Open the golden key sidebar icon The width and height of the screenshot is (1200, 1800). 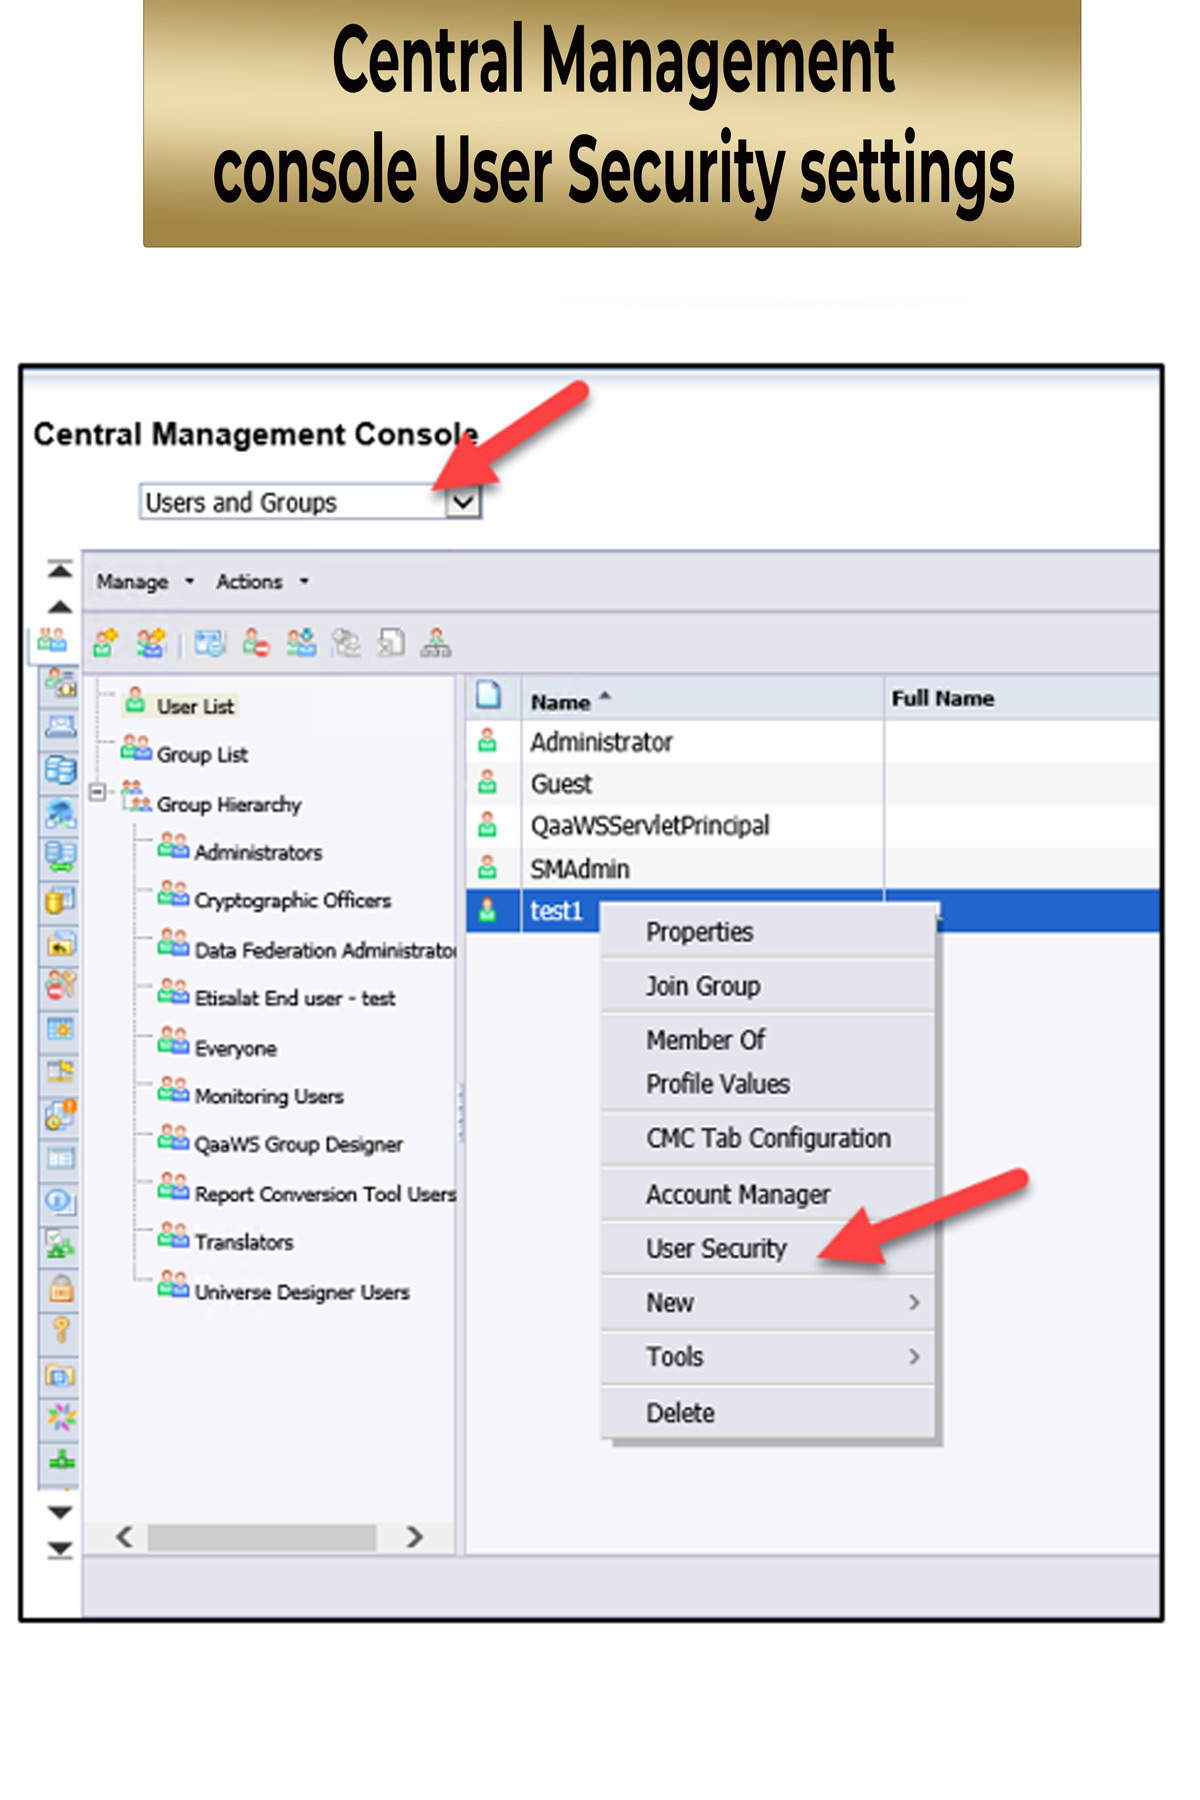coord(60,1330)
